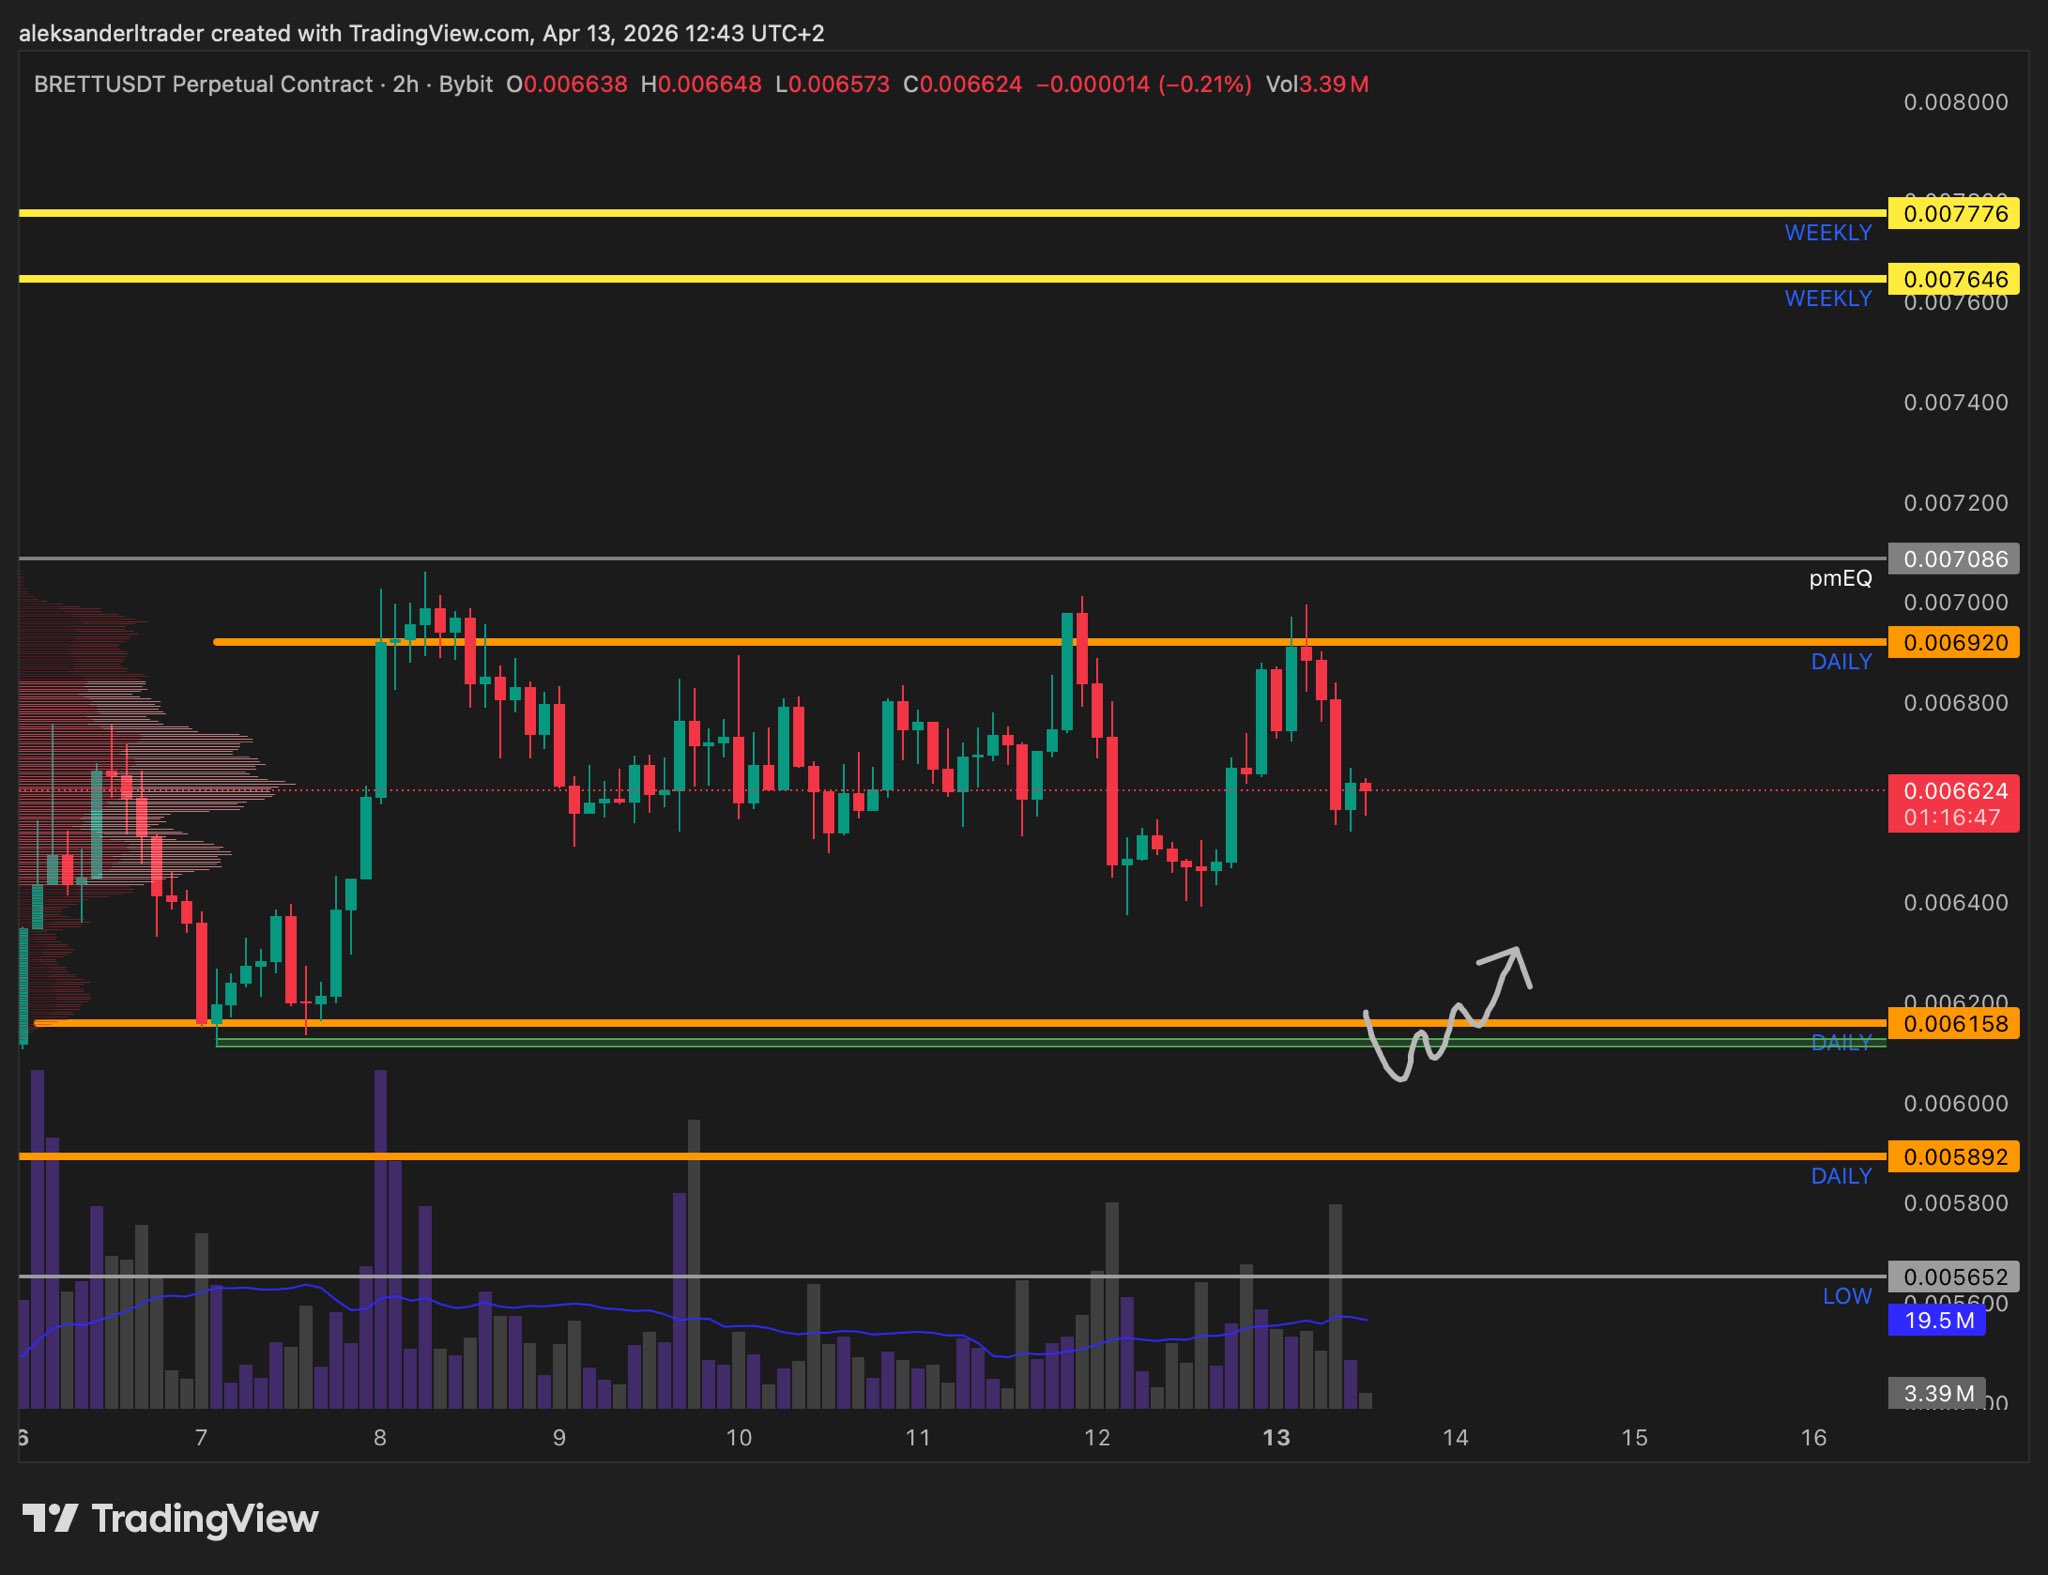Click the blue 19.5 M volume MA label
Image resolution: width=2048 pixels, height=1575 pixels.
pyautogui.click(x=1937, y=1320)
